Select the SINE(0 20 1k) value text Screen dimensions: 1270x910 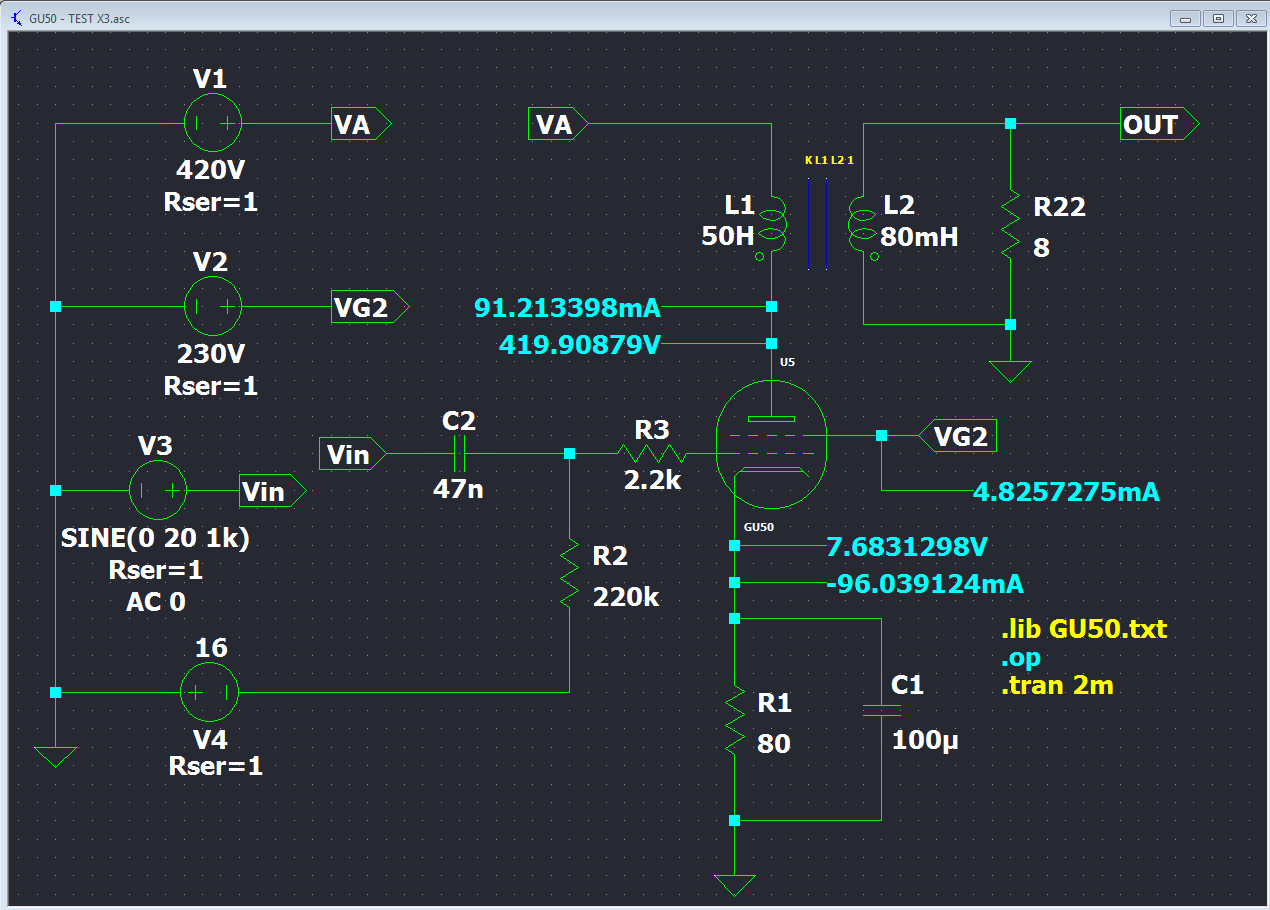[155, 538]
